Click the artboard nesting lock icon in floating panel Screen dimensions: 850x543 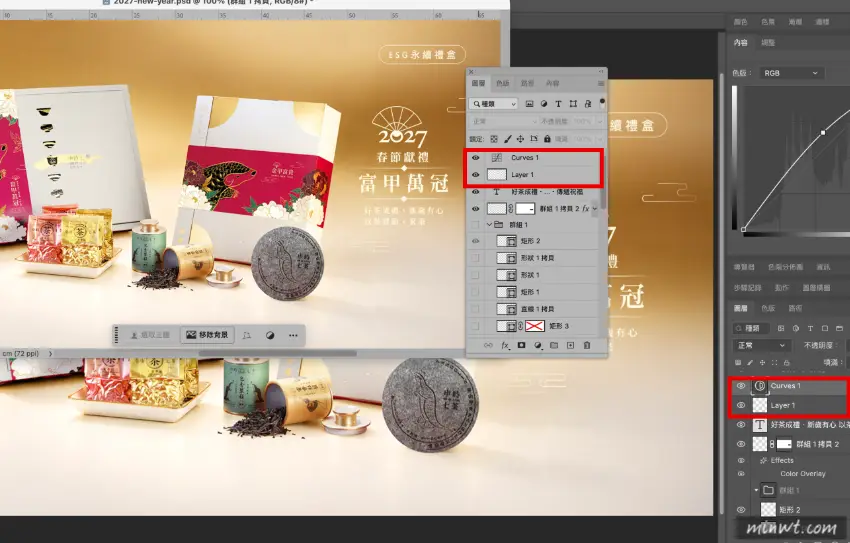534,139
